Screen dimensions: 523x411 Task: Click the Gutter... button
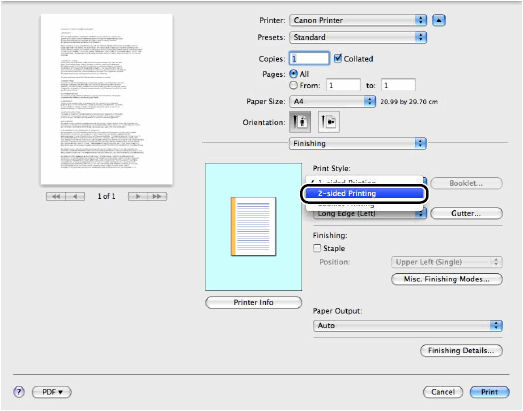pyautogui.click(x=466, y=214)
